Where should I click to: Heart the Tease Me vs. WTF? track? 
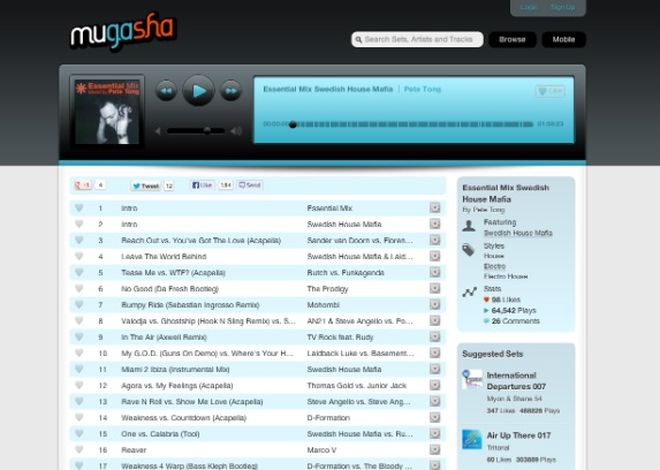(79, 272)
